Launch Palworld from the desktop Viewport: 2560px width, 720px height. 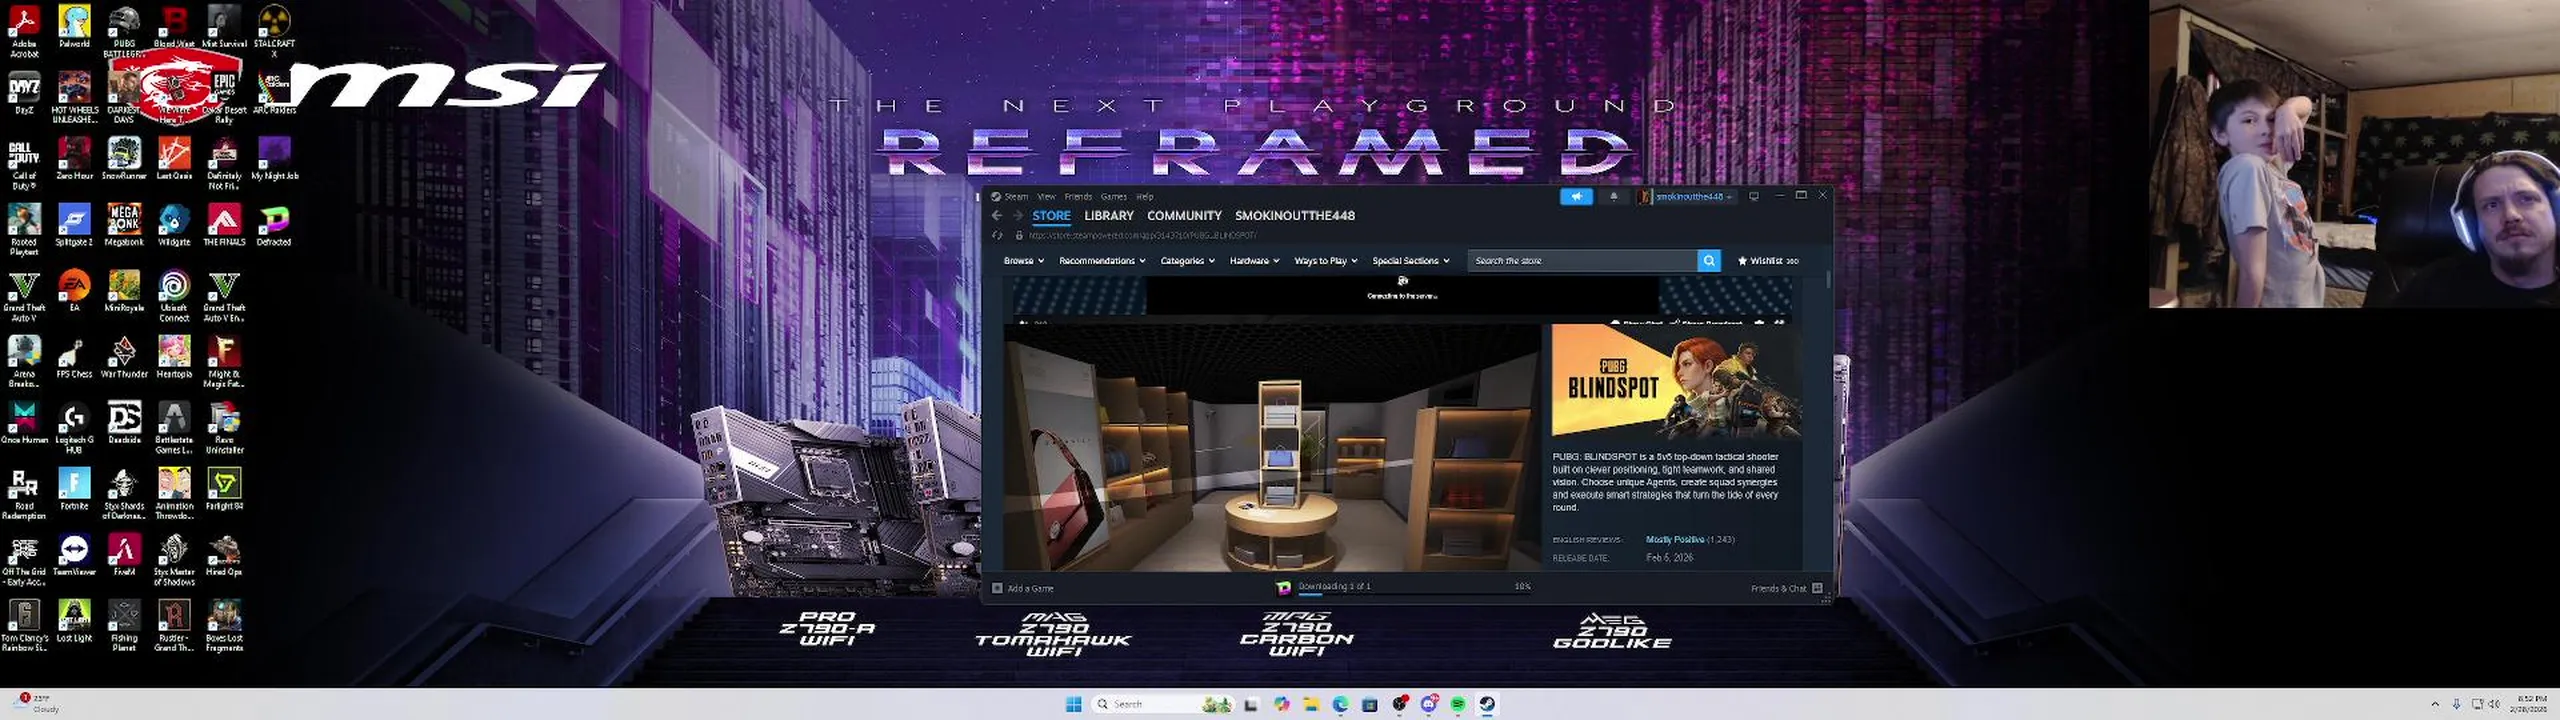(x=74, y=26)
